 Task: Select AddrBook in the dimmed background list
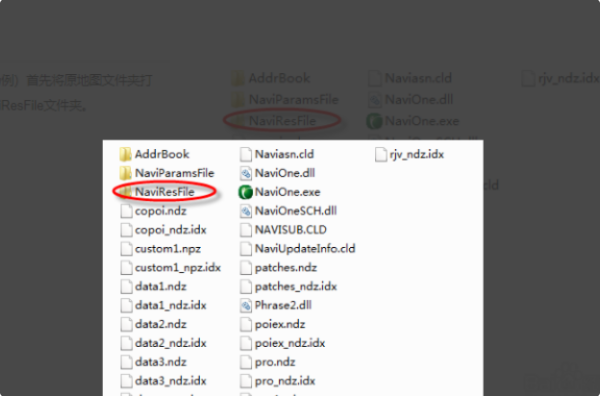pos(279,78)
